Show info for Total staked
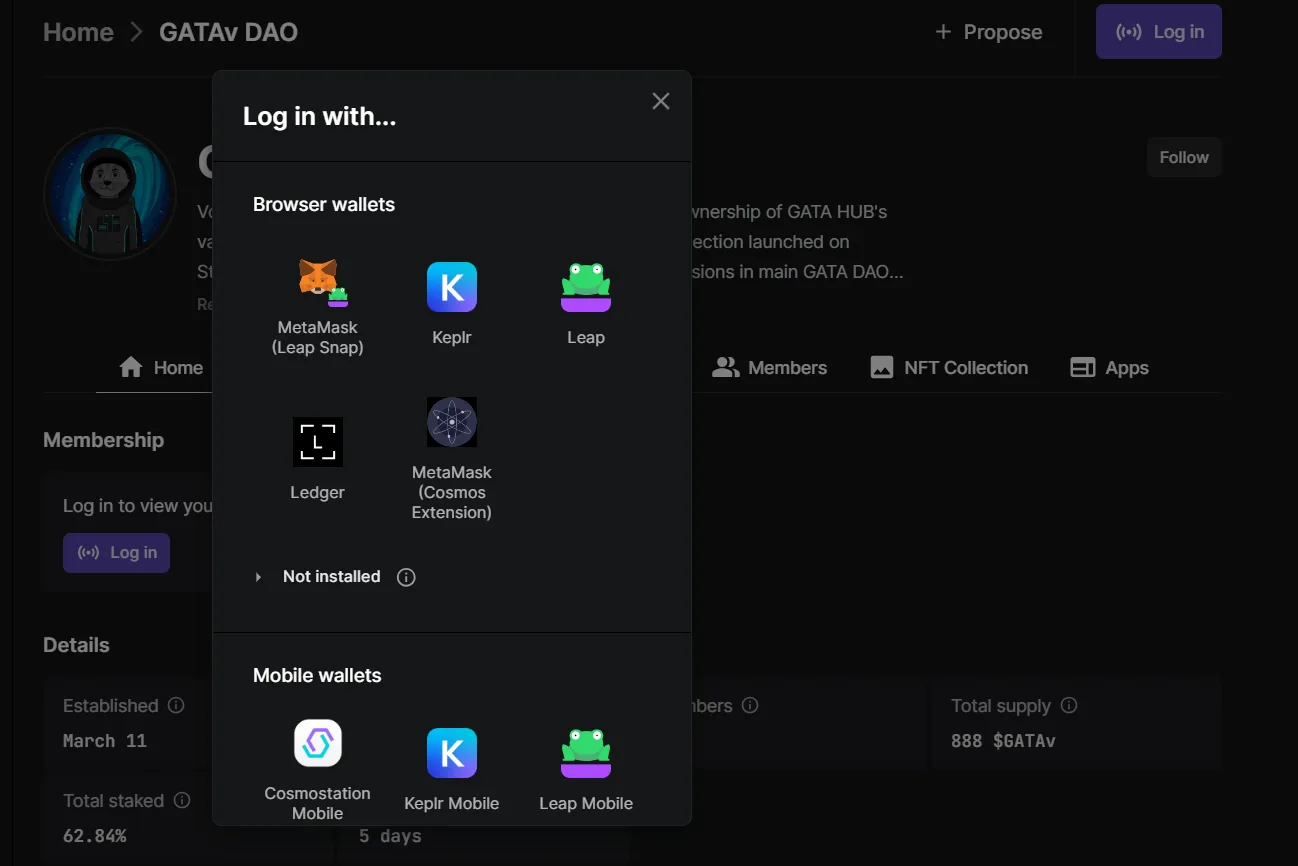 tap(182, 801)
